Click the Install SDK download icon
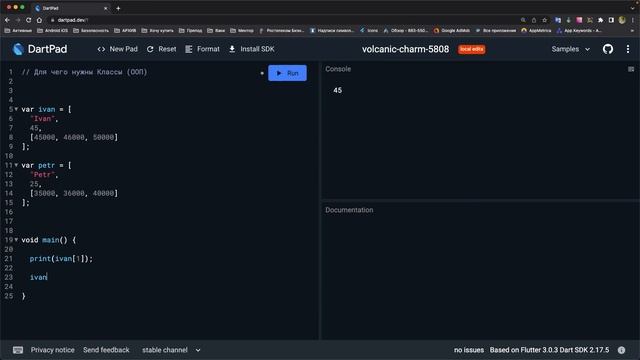This screenshot has width=640, height=360. (232, 49)
